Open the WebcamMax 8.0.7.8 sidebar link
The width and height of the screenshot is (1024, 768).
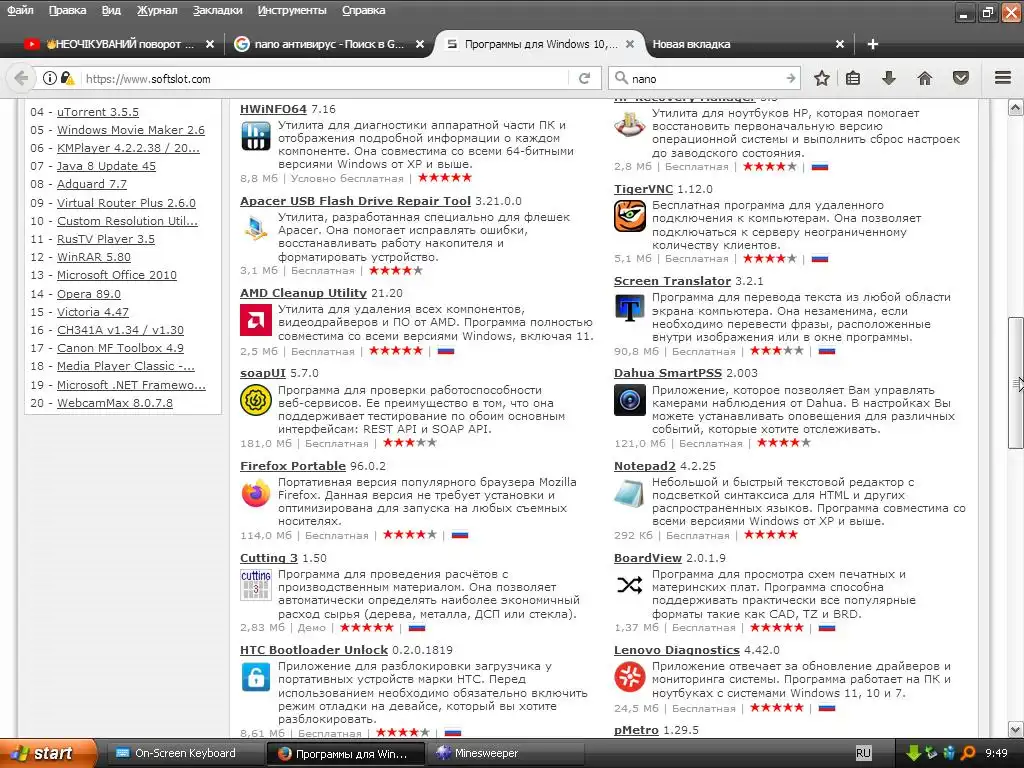(115, 403)
